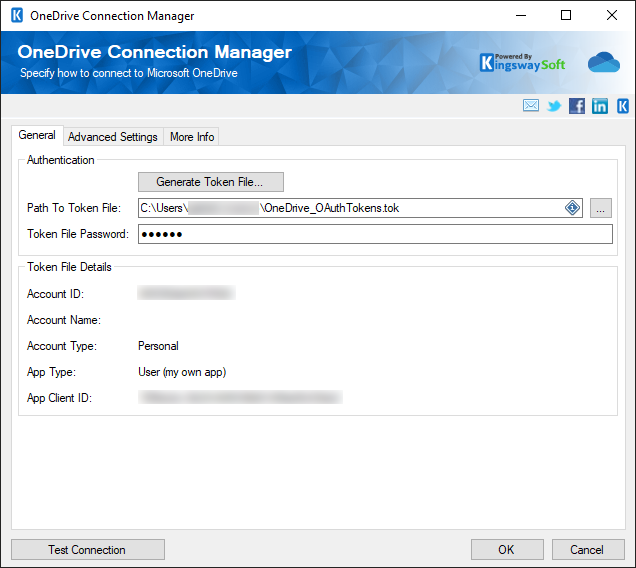Select the 'User (my own app)' value
636x568 pixels.
point(182,372)
